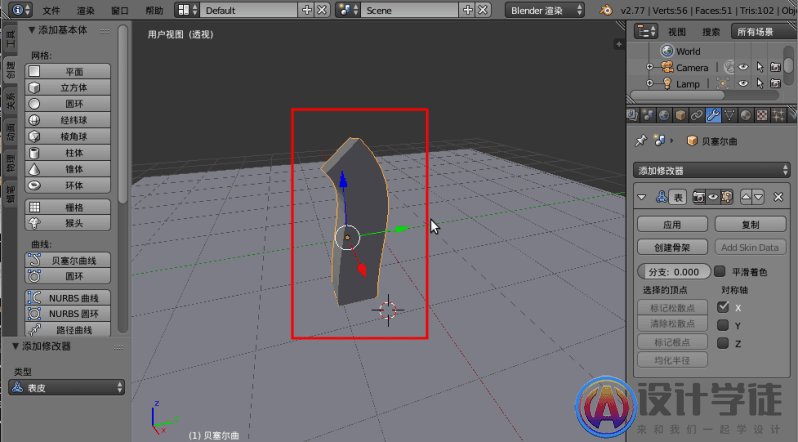Toggle modifier viewport eye icon
The width and height of the screenshot is (798, 442).
[x=713, y=197]
